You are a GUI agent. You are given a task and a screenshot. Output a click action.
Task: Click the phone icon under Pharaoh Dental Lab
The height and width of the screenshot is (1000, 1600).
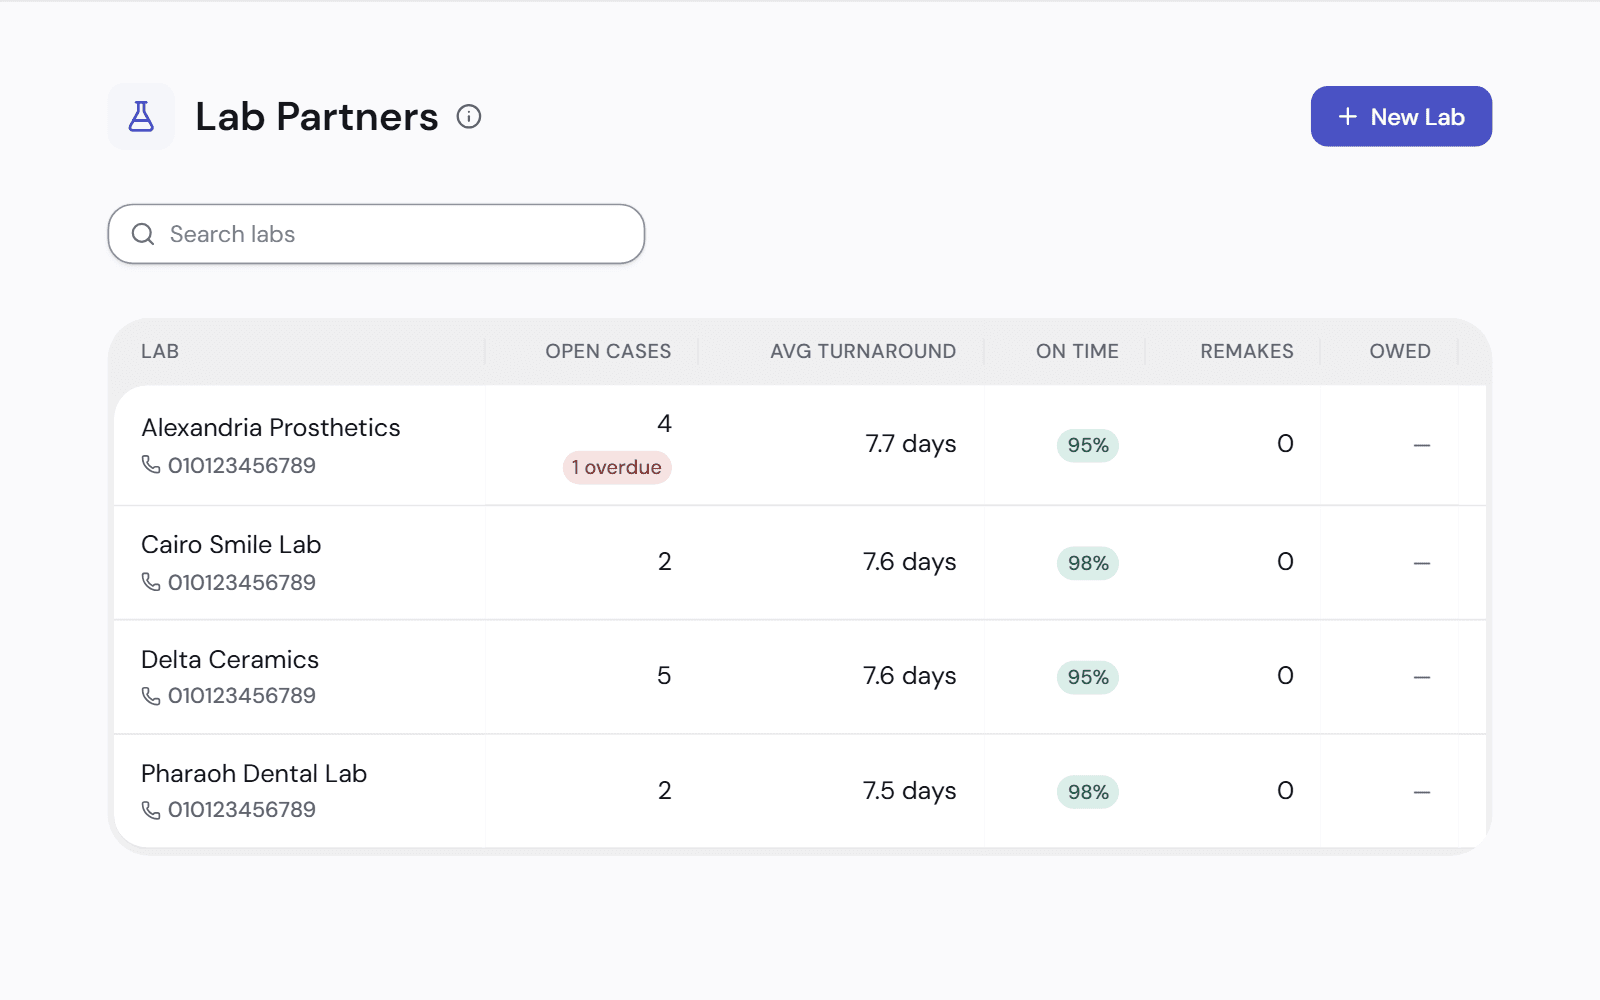(x=151, y=810)
